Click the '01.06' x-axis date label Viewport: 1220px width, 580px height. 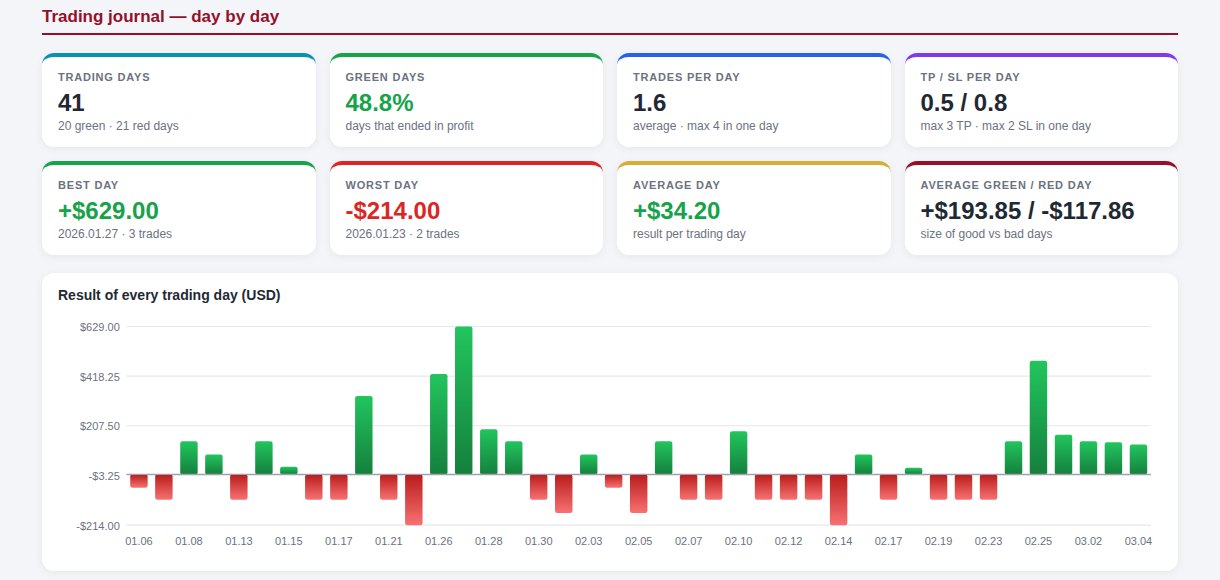click(x=139, y=541)
